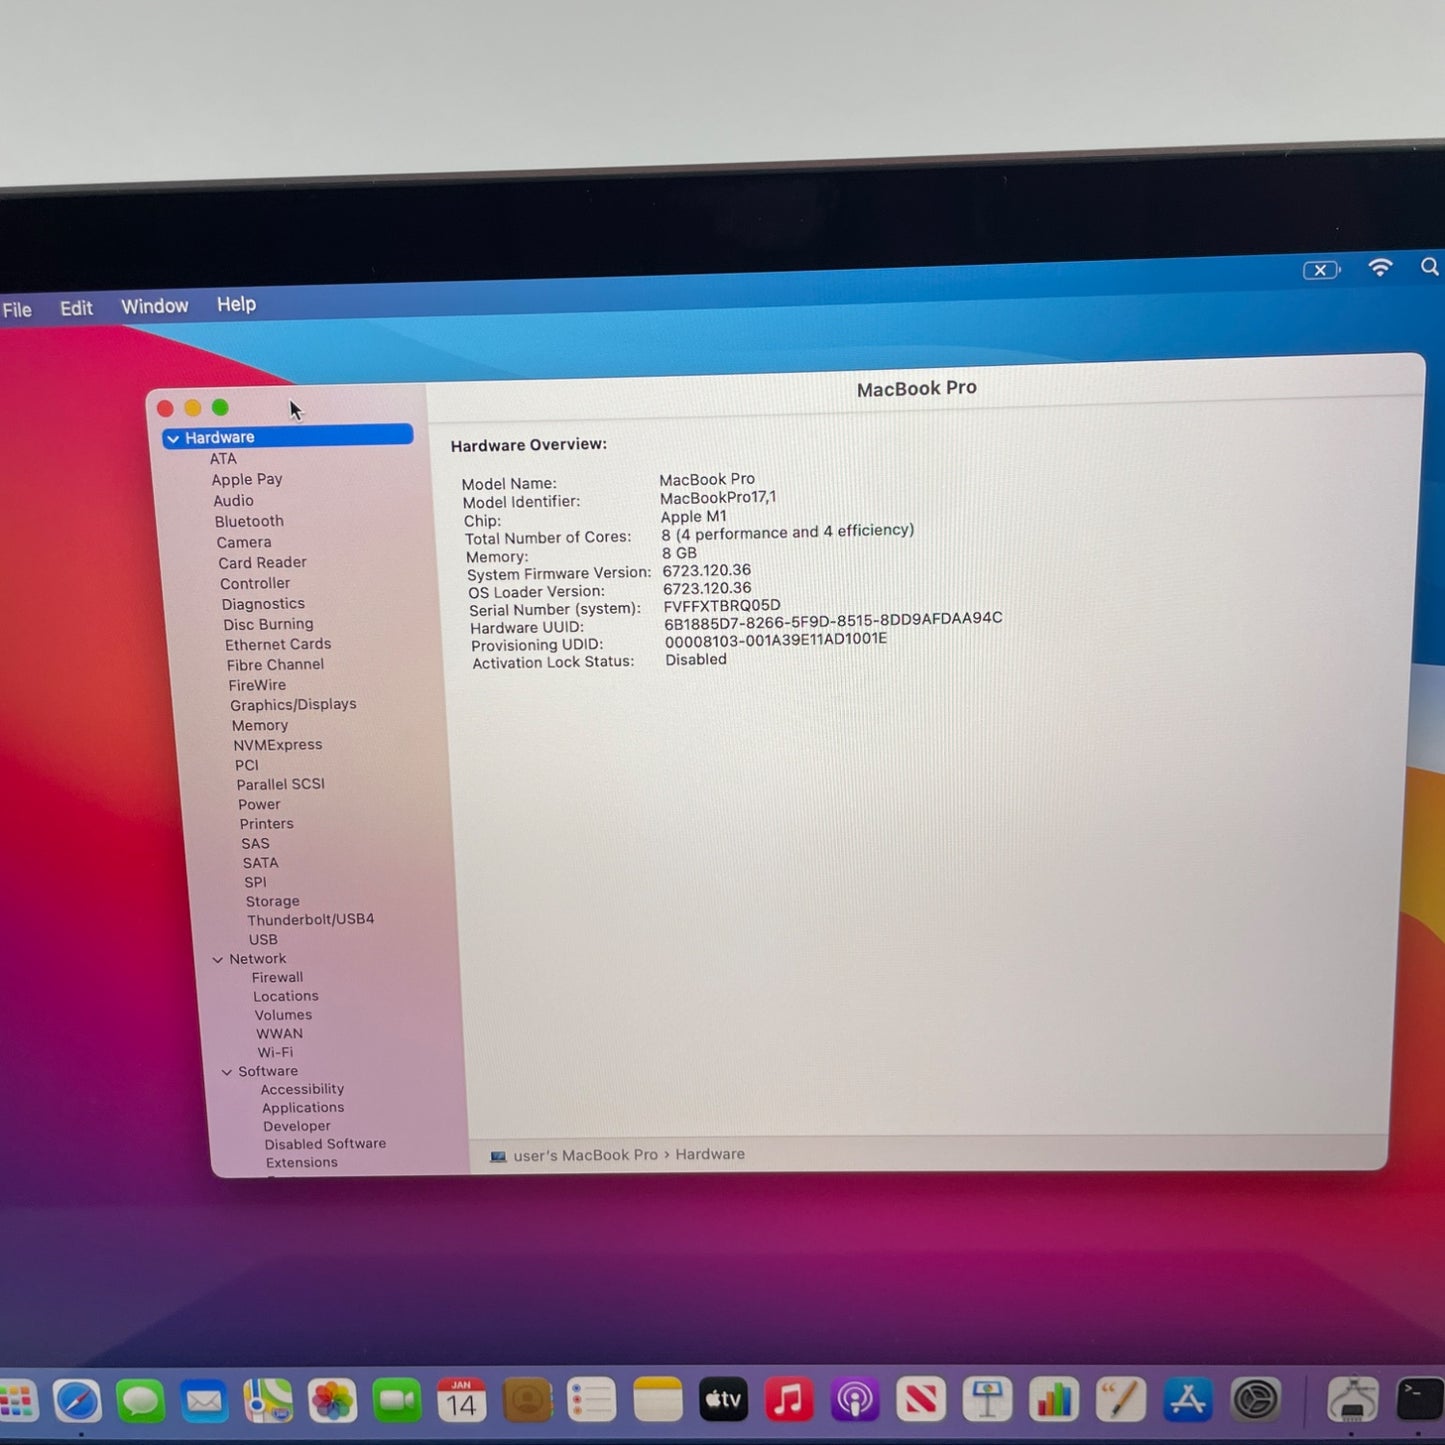
Task: Open the Window menu
Action: (154, 307)
